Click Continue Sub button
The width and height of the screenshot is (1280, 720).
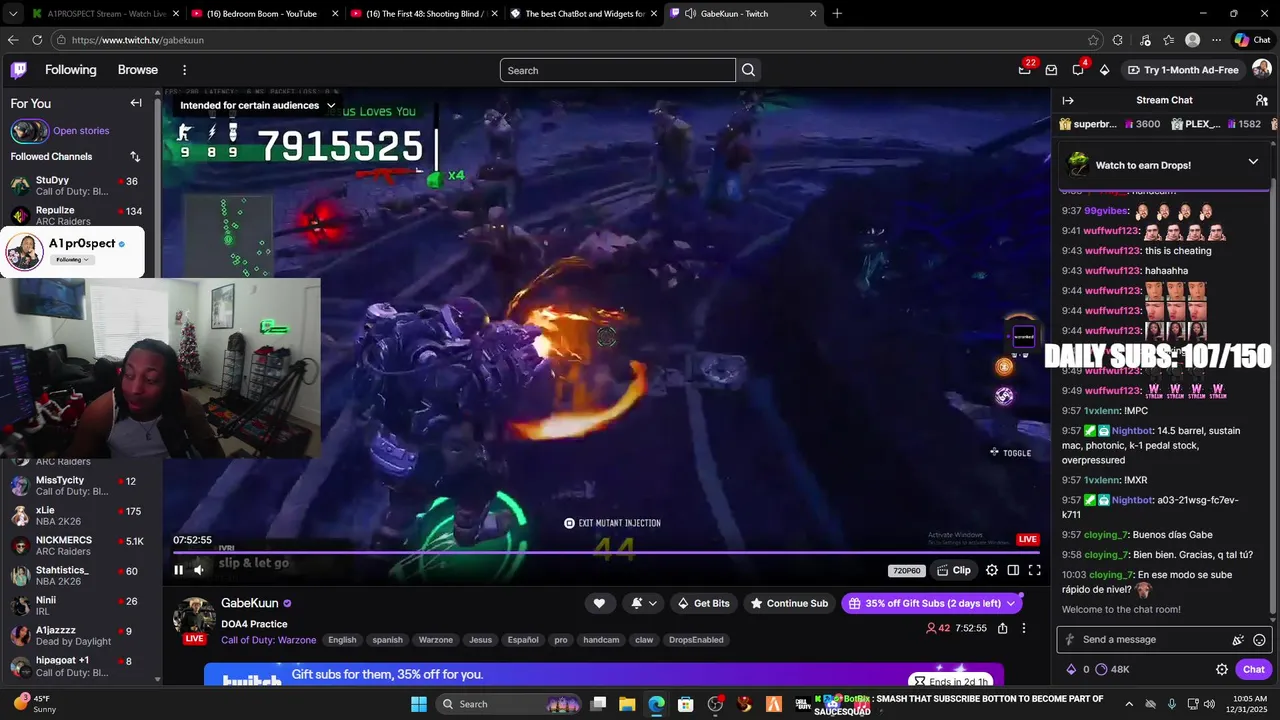point(789,603)
